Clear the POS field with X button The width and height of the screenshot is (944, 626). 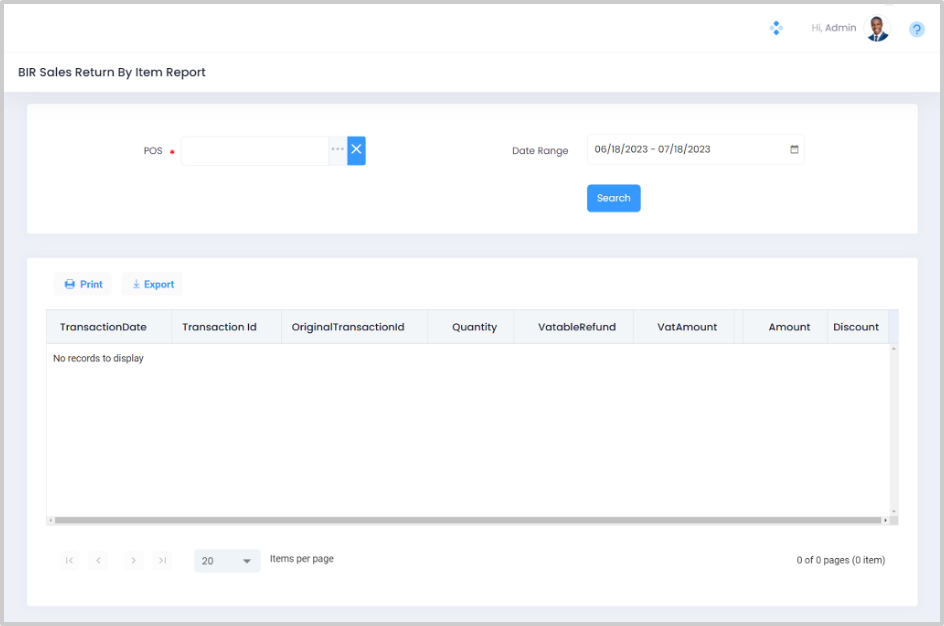357,150
